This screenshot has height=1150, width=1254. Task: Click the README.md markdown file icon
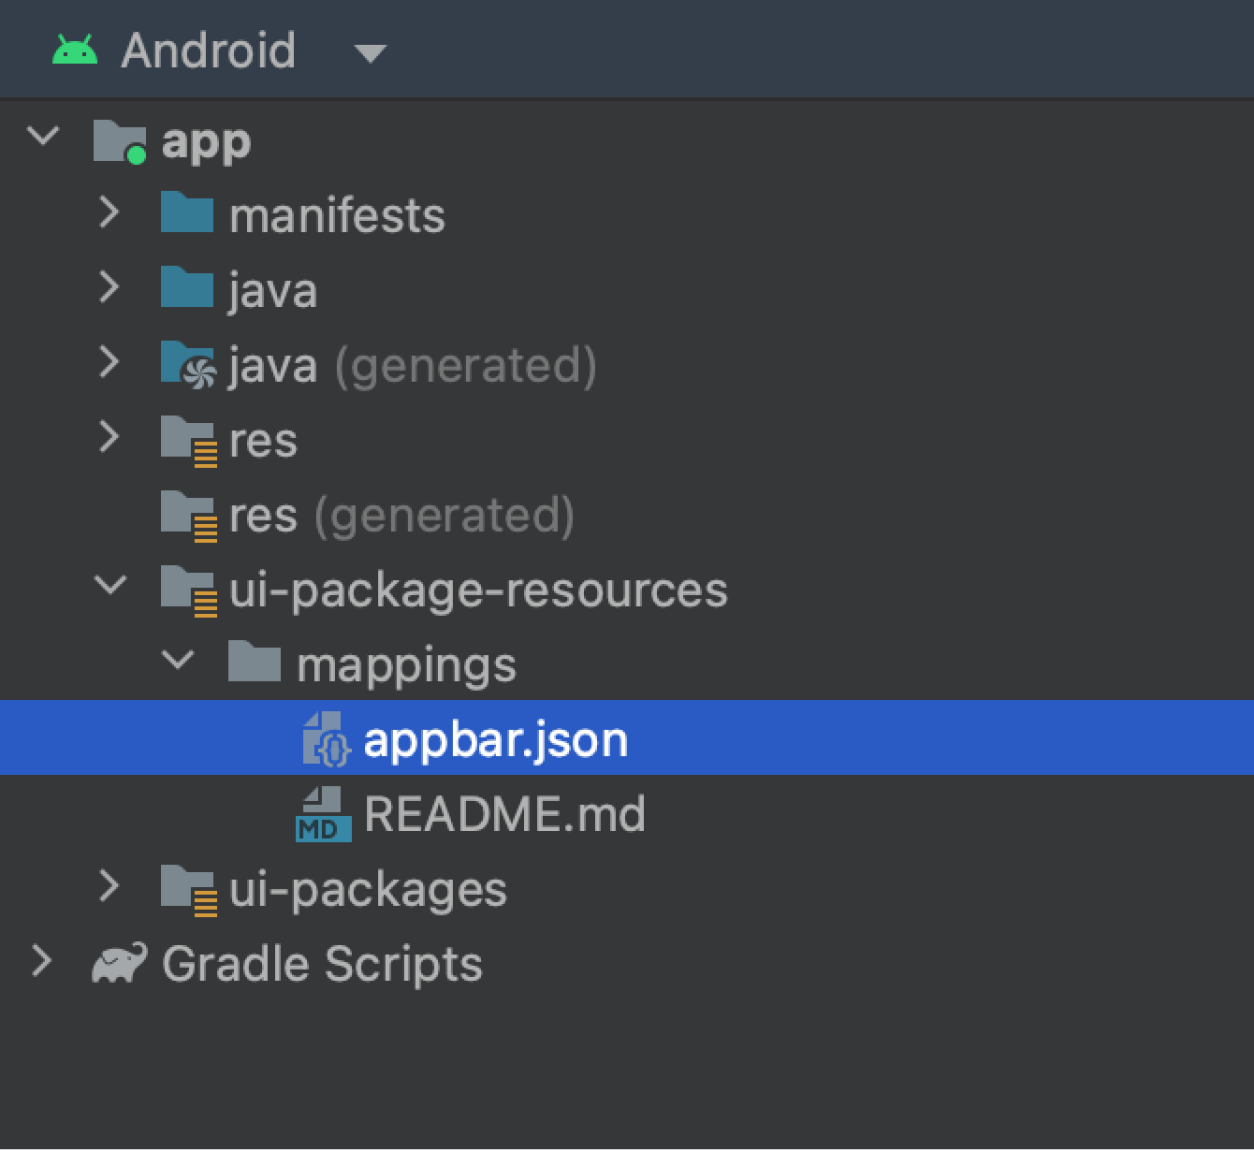tap(323, 814)
